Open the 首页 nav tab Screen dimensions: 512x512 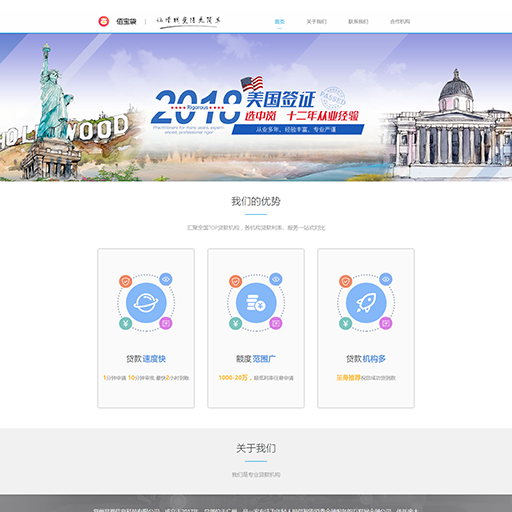[279, 22]
